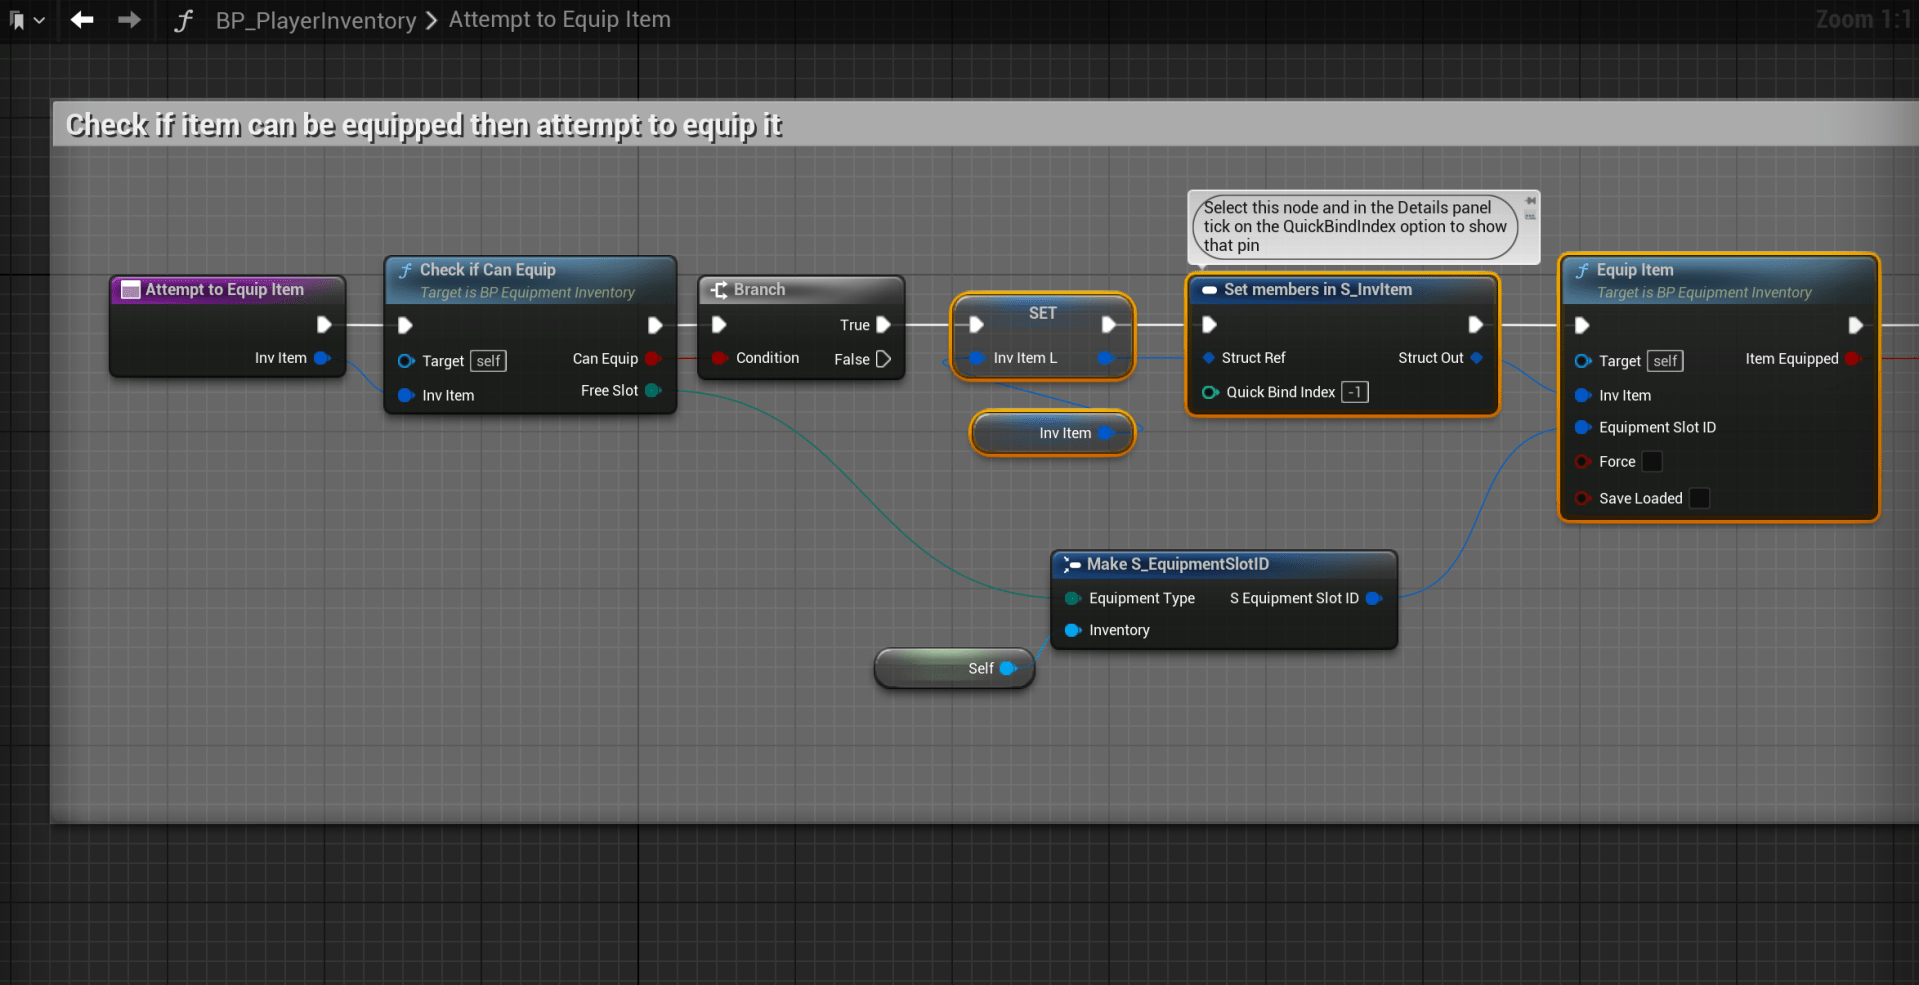Click the Quick Bind Index value field

[1355, 392]
